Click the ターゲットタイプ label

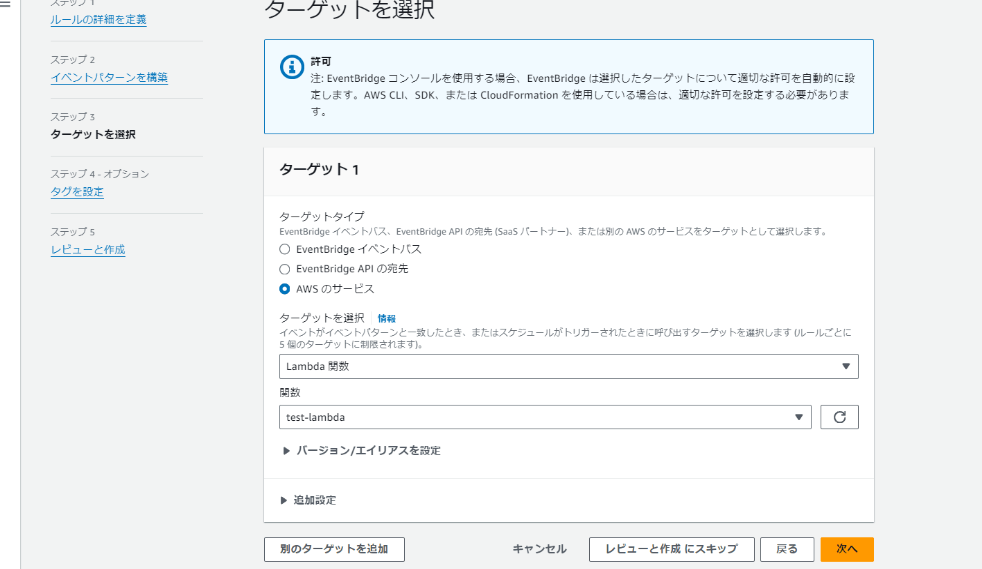tap(321, 217)
